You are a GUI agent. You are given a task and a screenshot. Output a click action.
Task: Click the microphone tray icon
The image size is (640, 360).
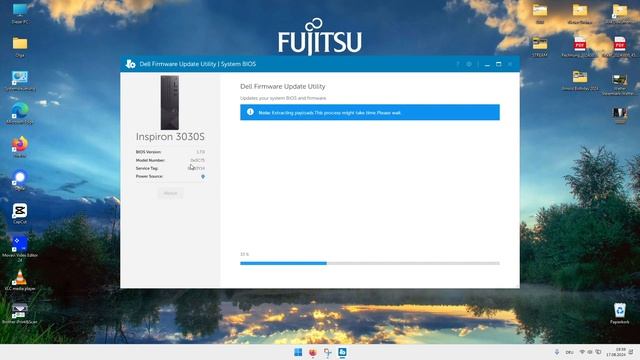[x=557, y=352]
